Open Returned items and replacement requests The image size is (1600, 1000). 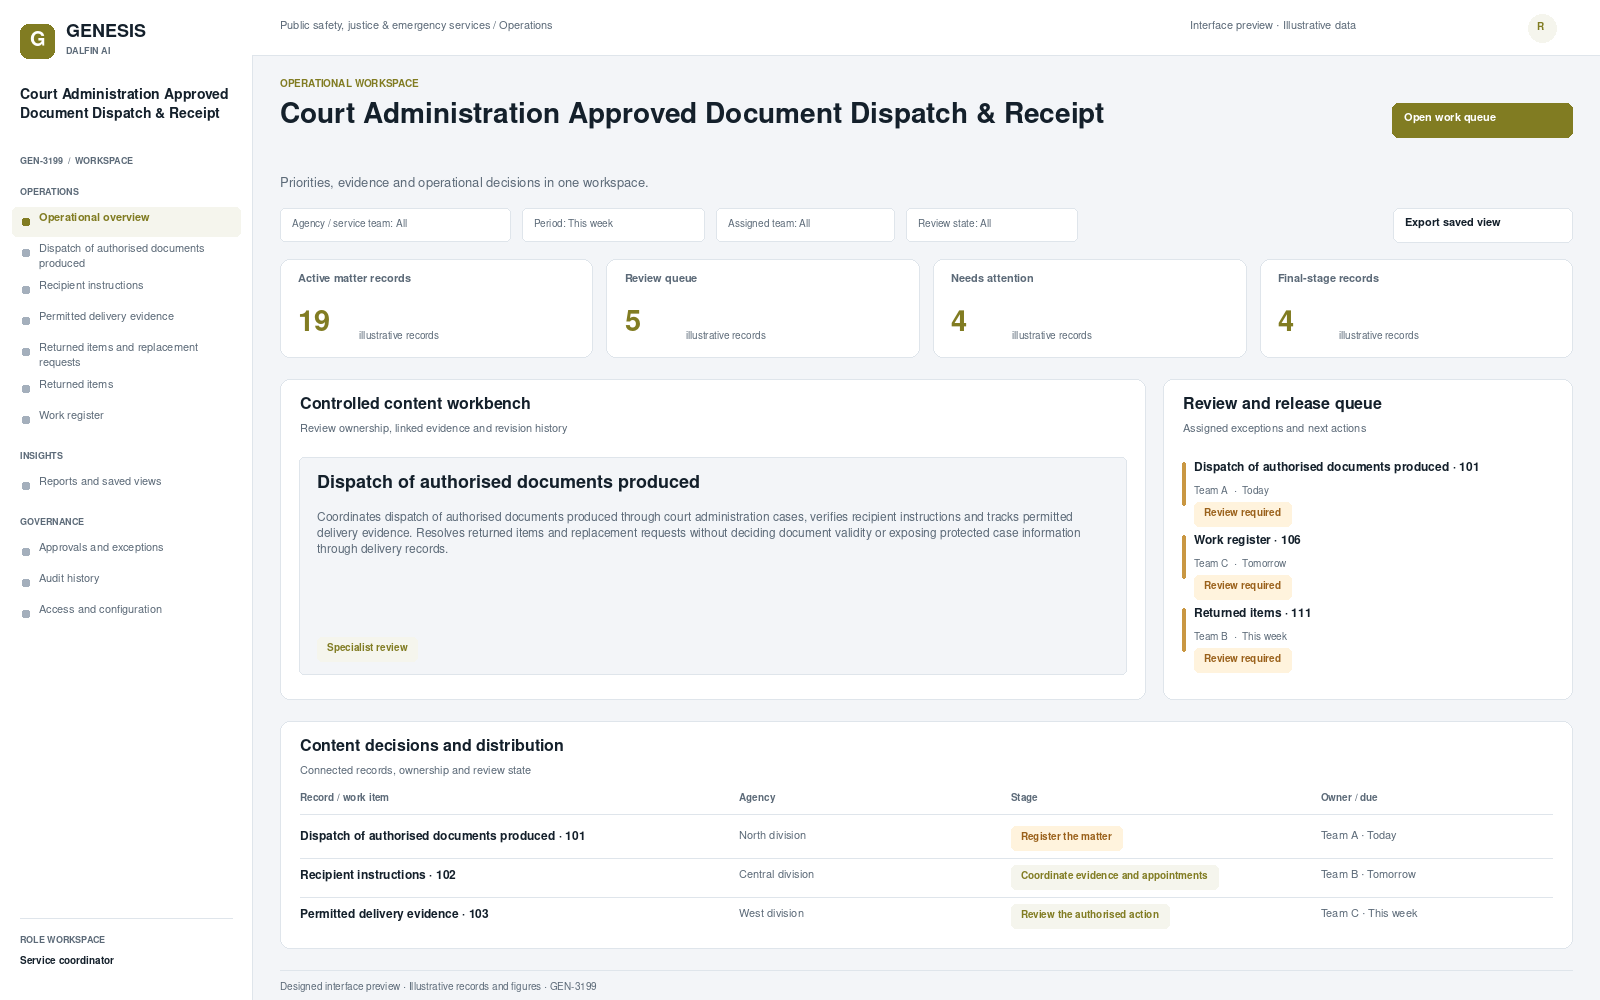point(126,355)
